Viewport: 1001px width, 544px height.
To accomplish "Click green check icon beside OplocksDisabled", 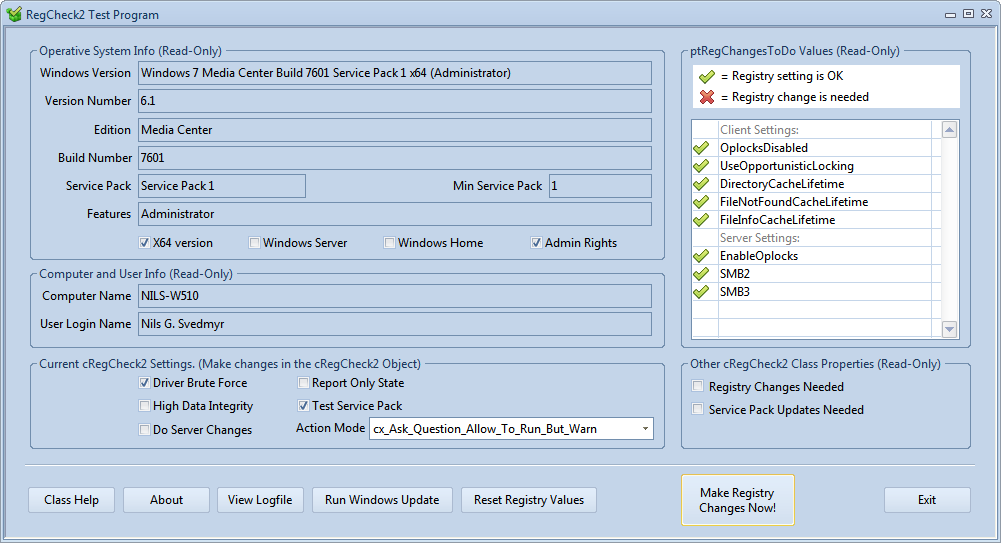I will click(x=702, y=147).
